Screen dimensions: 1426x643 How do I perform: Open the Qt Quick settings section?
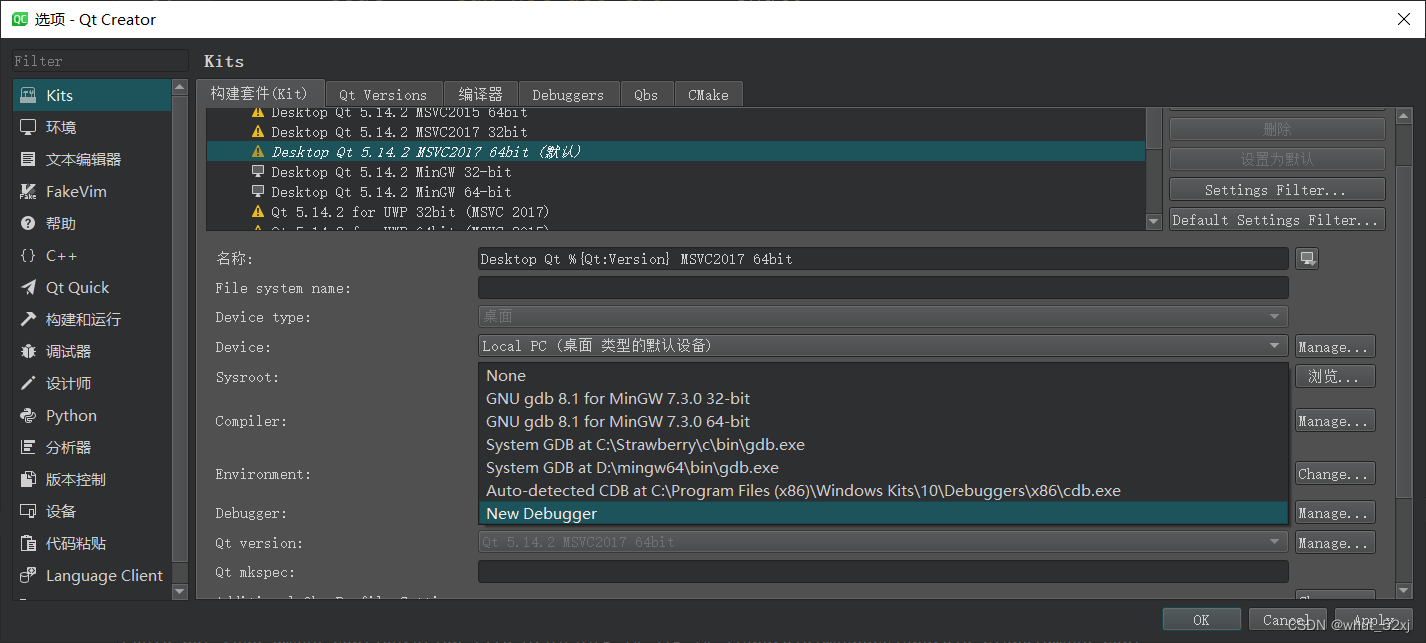point(79,287)
